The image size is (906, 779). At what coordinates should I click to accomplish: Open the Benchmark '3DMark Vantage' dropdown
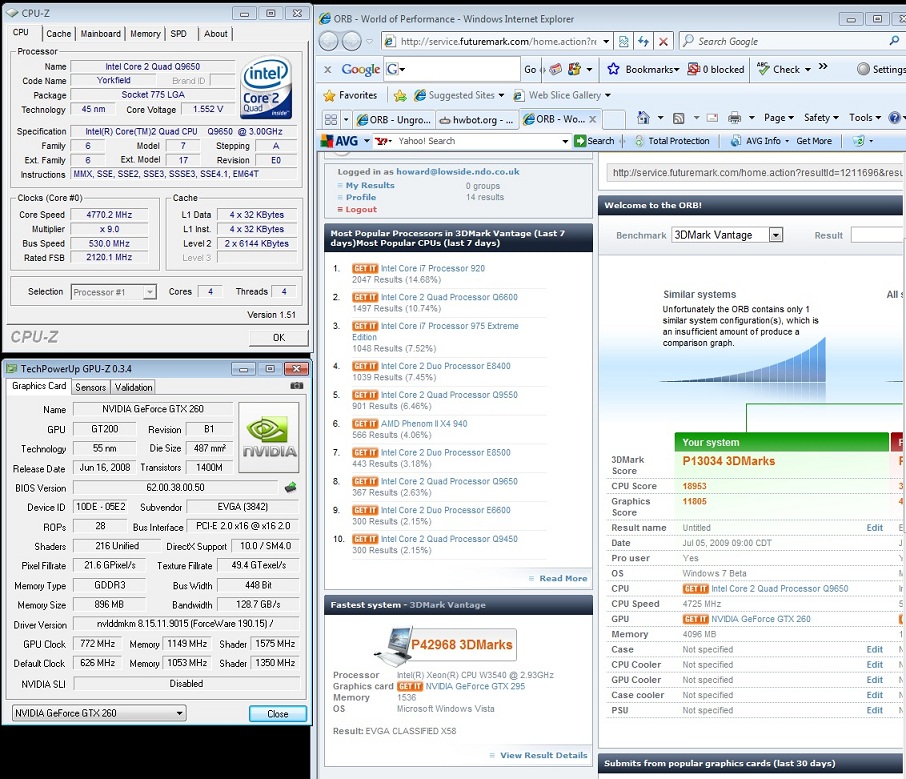pyautogui.click(x=776, y=235)
